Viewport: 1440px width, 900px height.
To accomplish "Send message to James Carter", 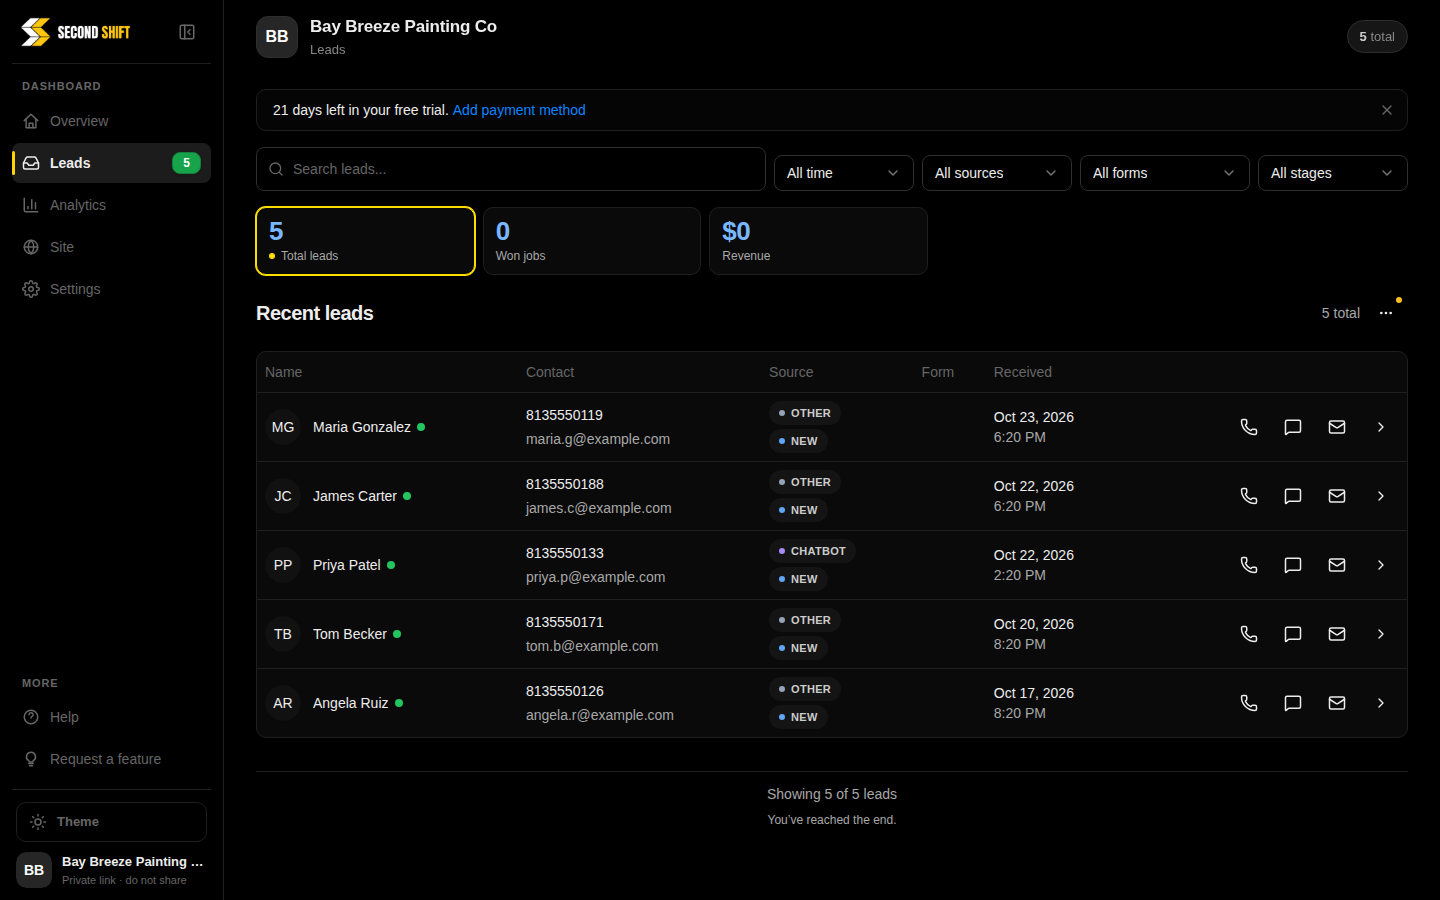I will [1293, 496].
